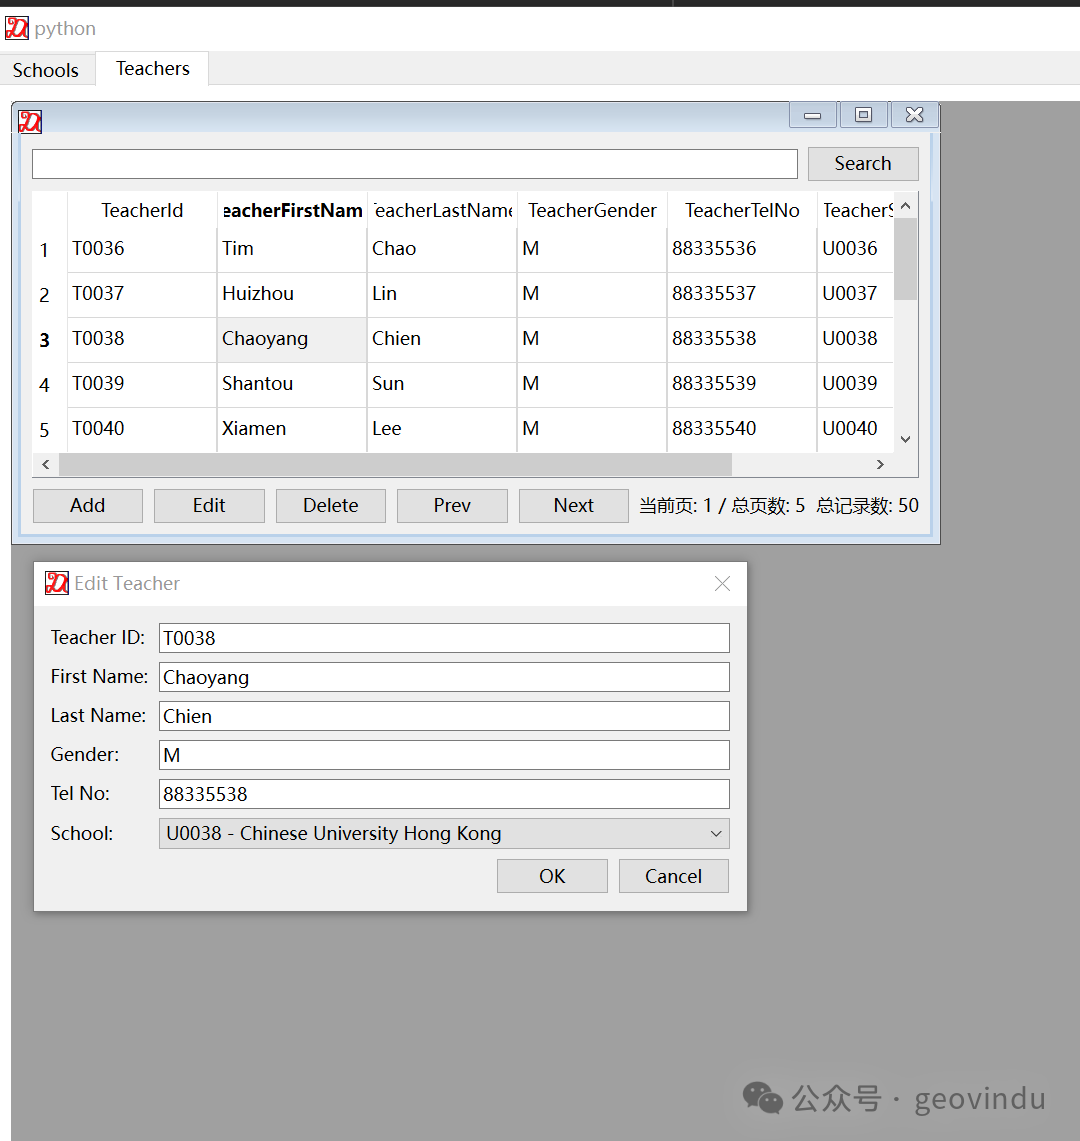The height and width of the screenshot is (1141, 1080).
Task: Select the T0036 cell
Action: [142, 250]
